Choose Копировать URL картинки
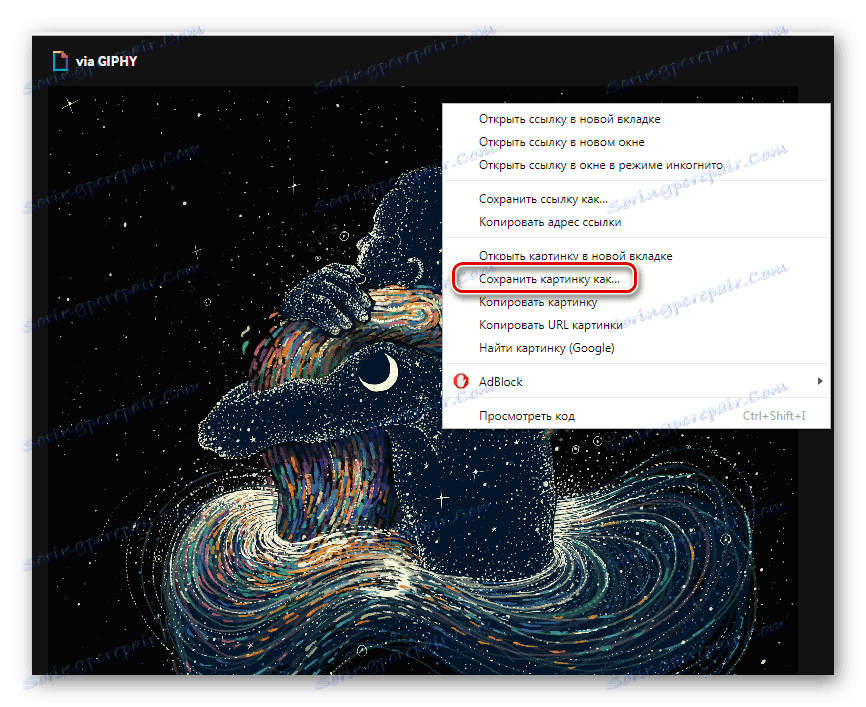 [x=636, y=325]
